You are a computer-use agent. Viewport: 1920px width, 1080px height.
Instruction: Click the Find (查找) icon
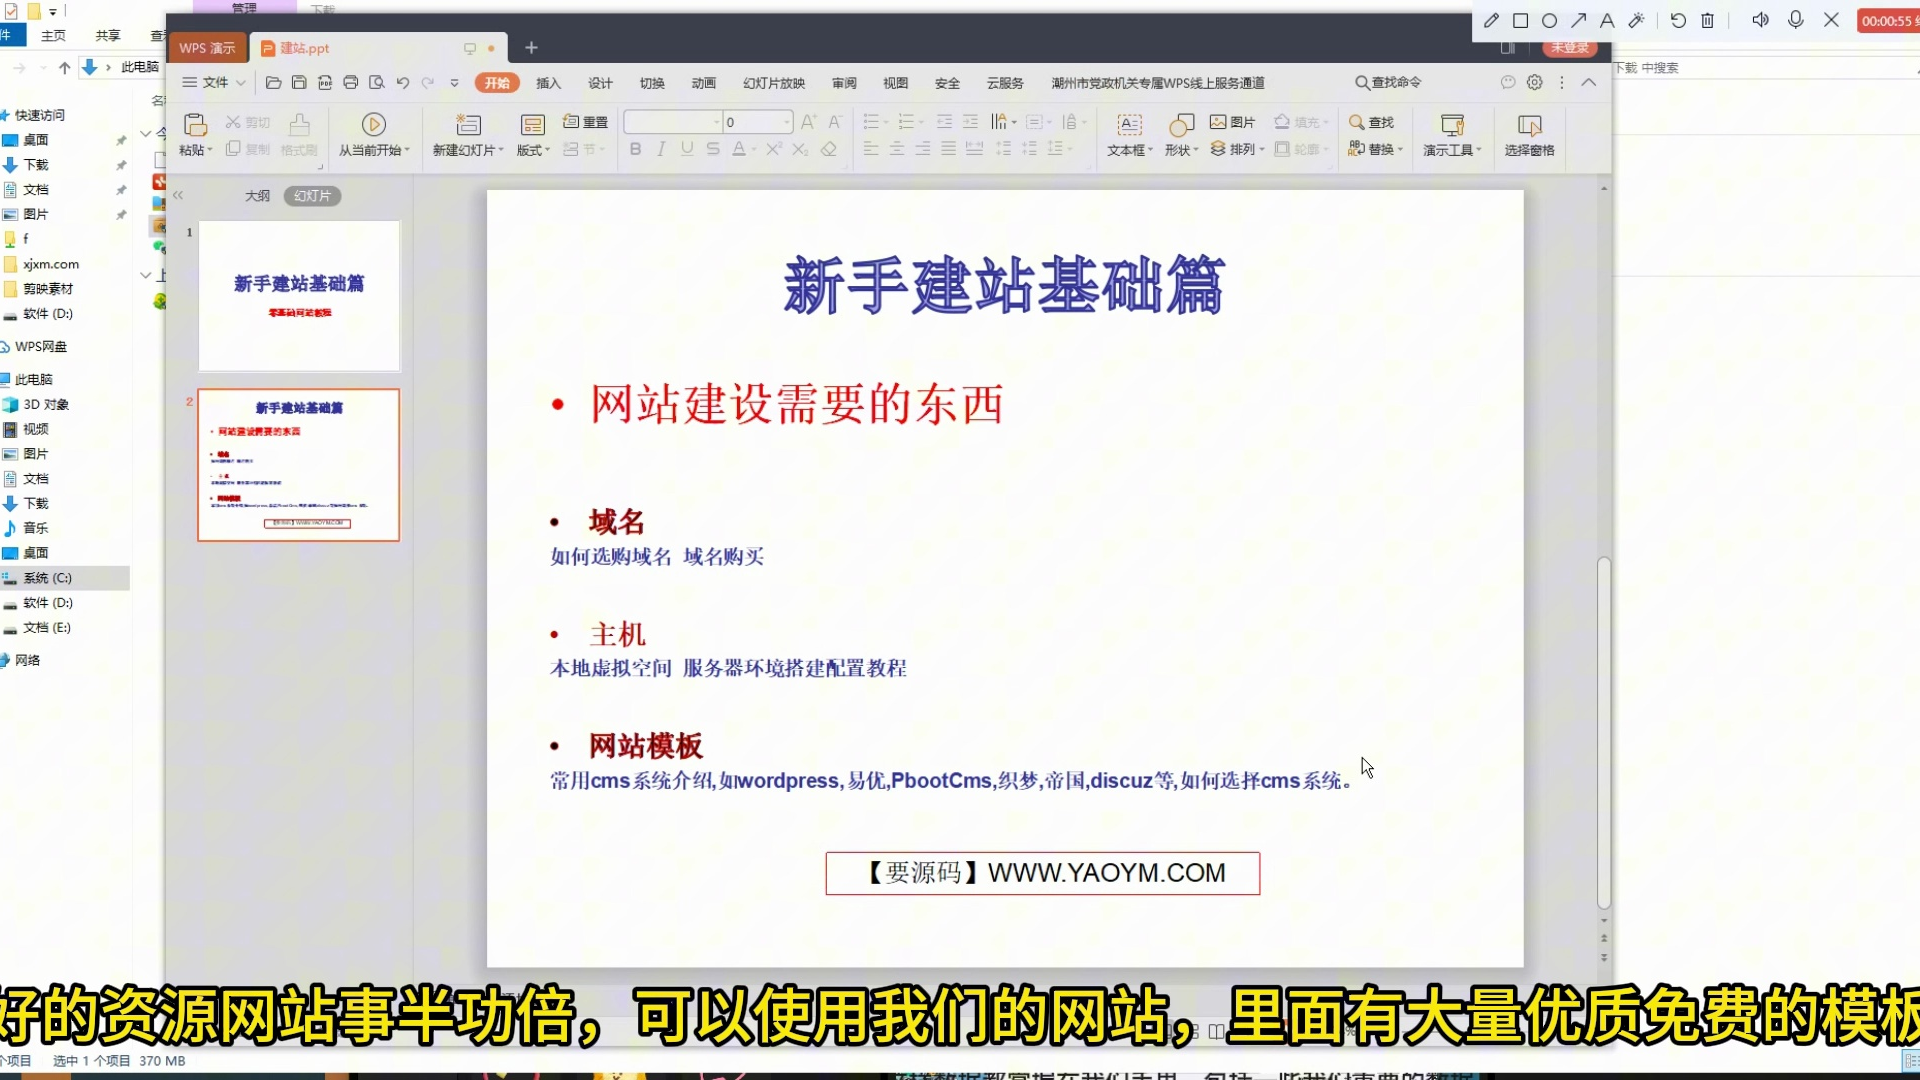(1357, 122)
